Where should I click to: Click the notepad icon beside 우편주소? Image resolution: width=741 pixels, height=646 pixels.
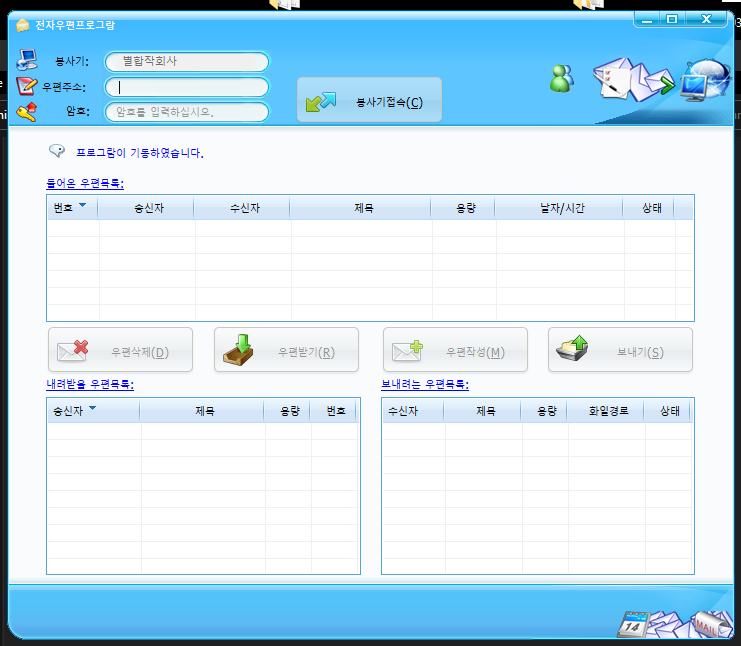pyautogui.click(x=27, y=86)
